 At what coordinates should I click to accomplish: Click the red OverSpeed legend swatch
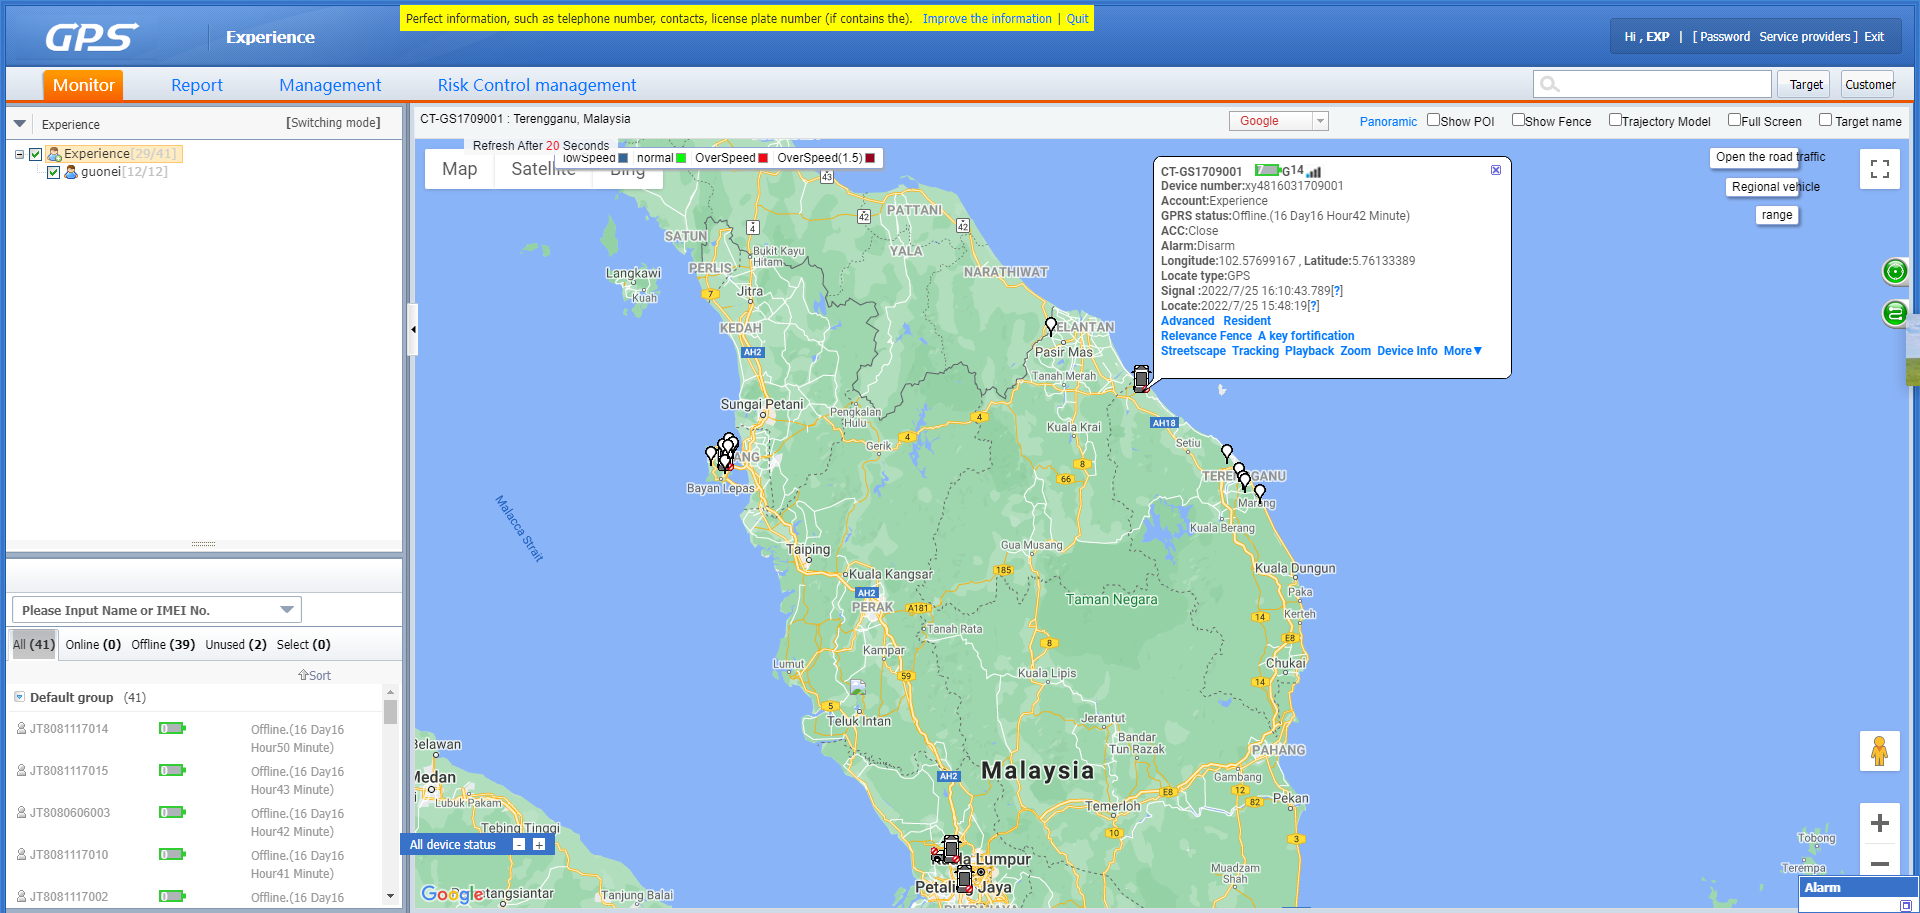click(x=763, y=158)
